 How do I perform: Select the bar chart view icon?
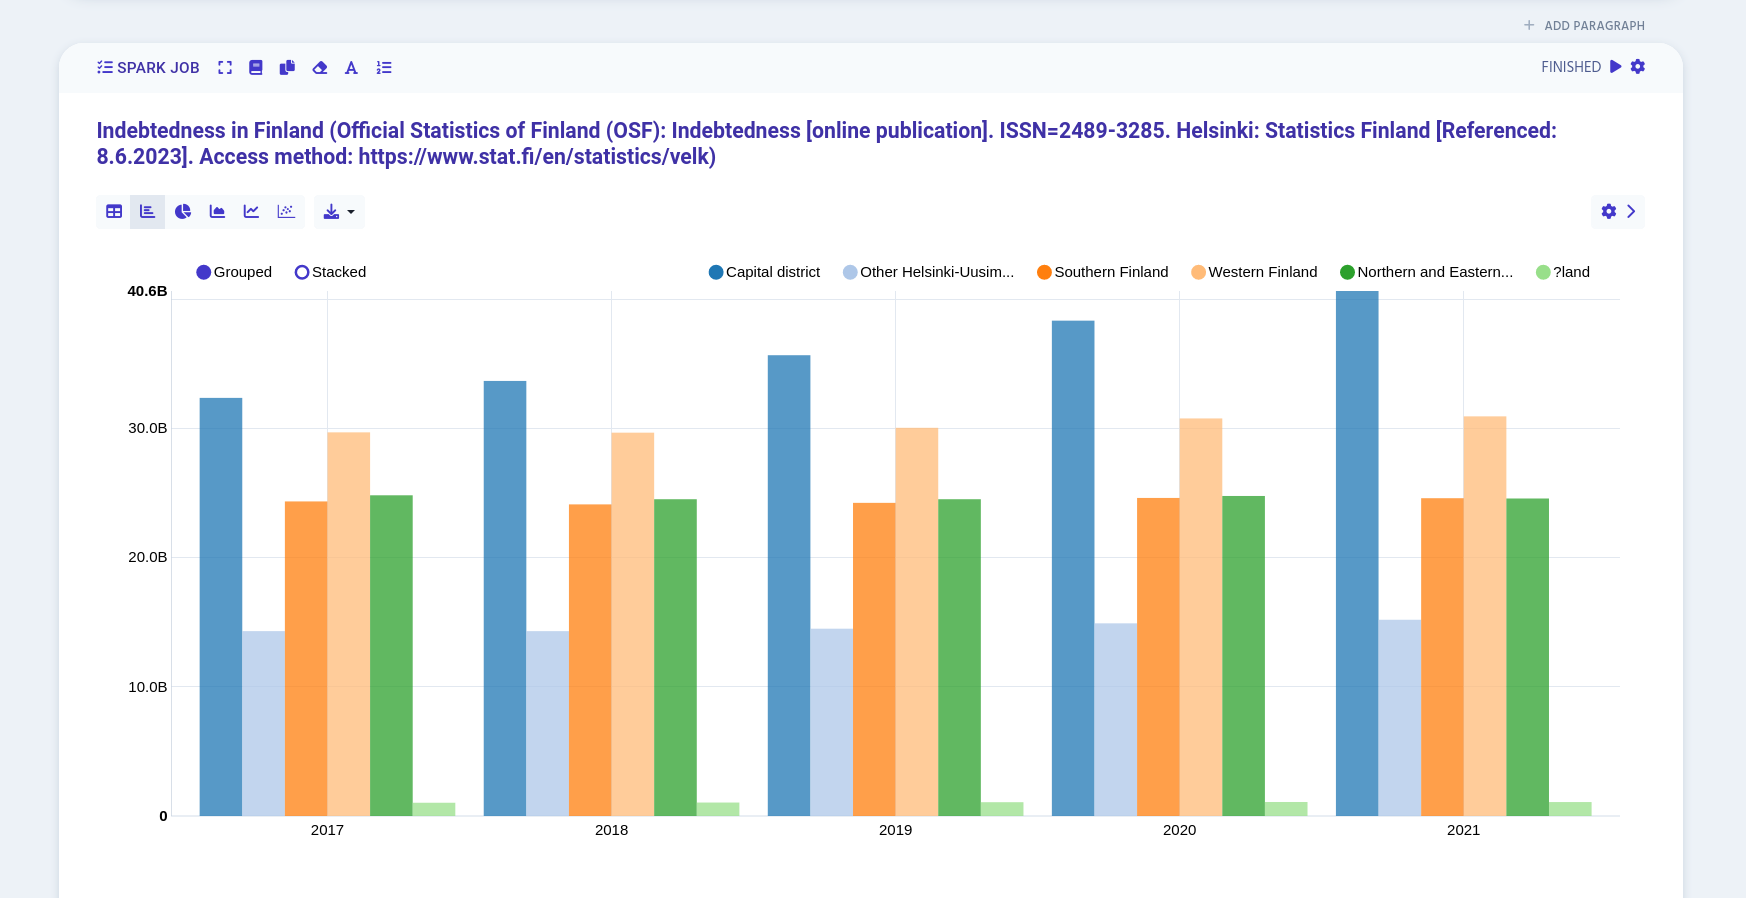click(148, 212)
